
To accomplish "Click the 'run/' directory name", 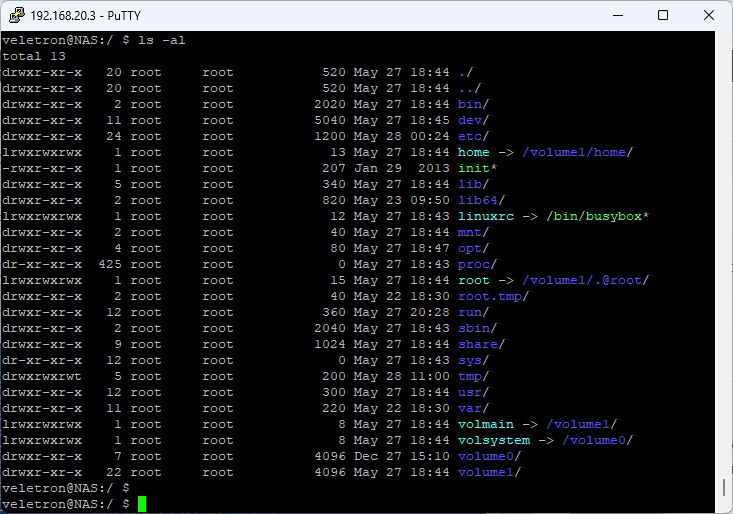I will (473, 312).
